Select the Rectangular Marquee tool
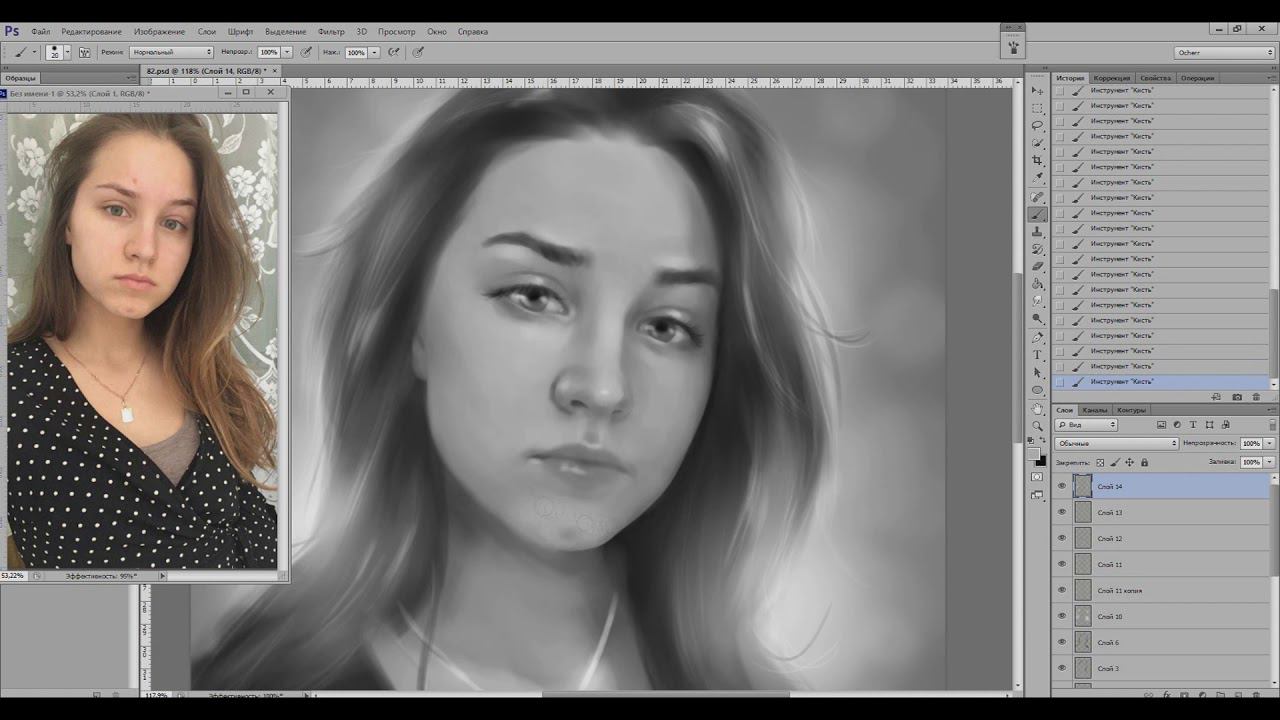Image resolution: width=1280 pixels, height=720 pixels. (1037, 108)
